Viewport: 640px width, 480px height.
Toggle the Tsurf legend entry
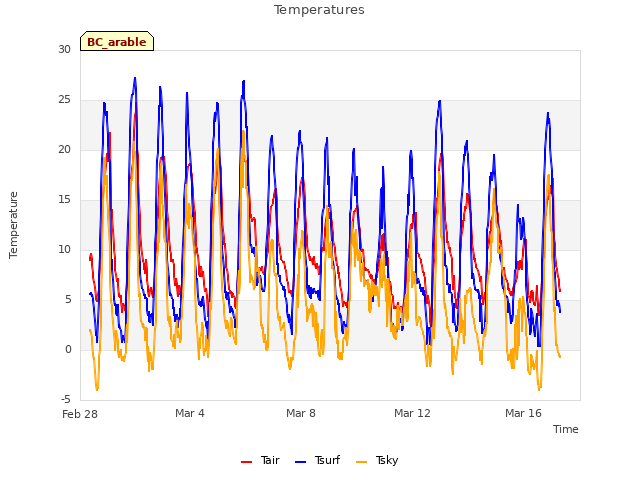[x=318, y=460]
